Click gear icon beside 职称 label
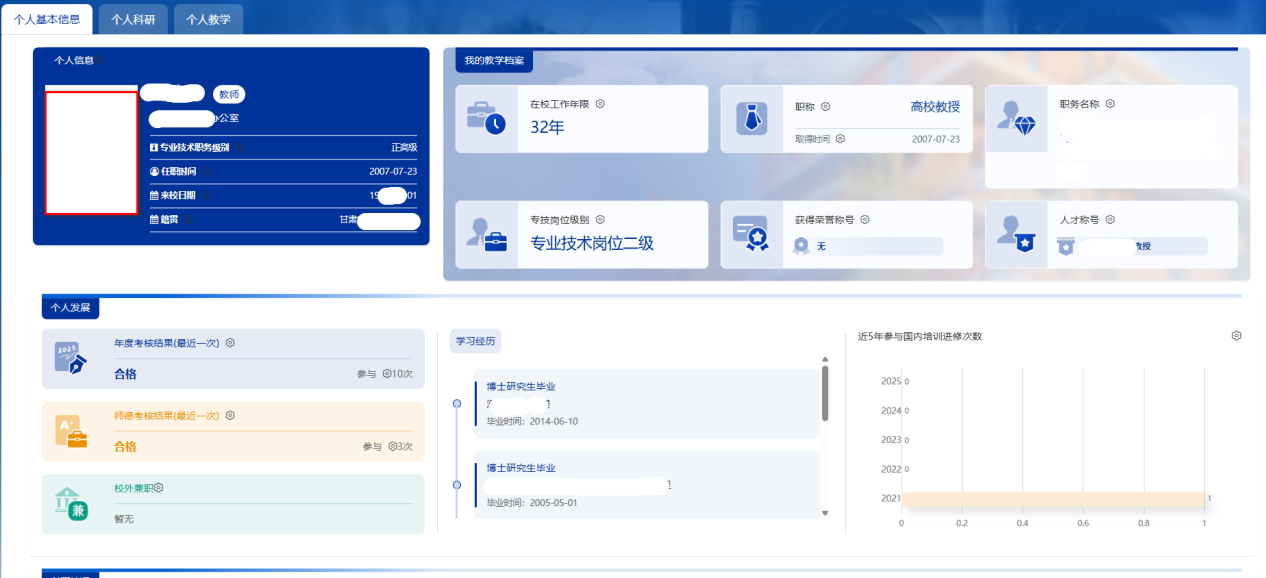This screenshot has width=1266, height=578. click(826, 107)
